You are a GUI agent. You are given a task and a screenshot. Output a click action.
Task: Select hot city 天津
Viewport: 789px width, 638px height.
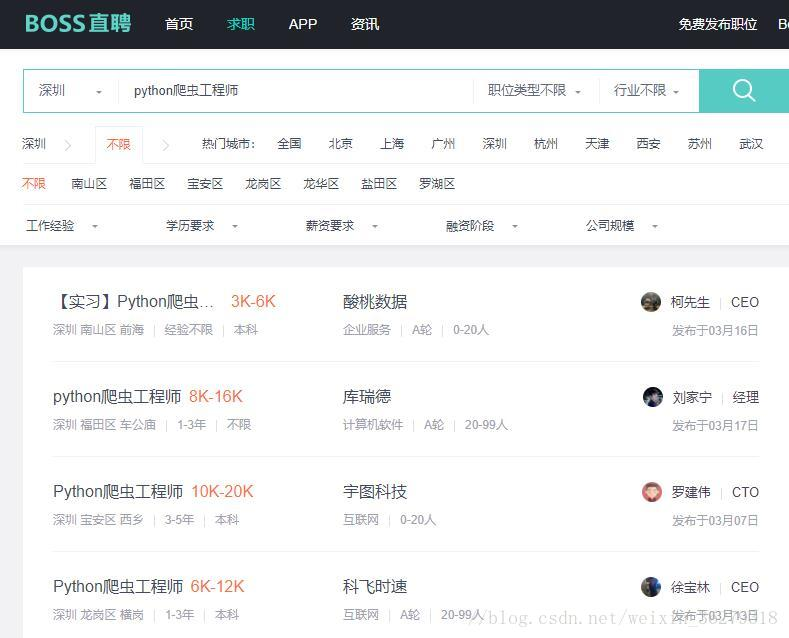(x=597, y=144)
